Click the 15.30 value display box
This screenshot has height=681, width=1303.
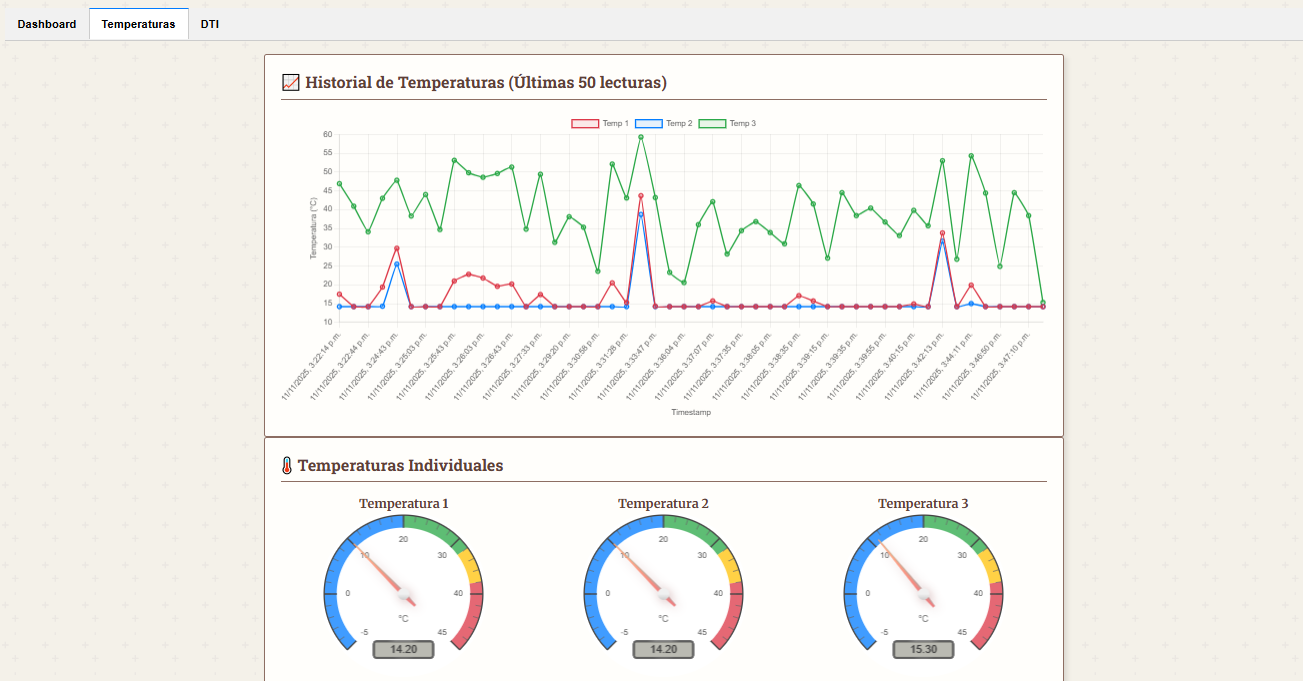(x=923, y=649)
